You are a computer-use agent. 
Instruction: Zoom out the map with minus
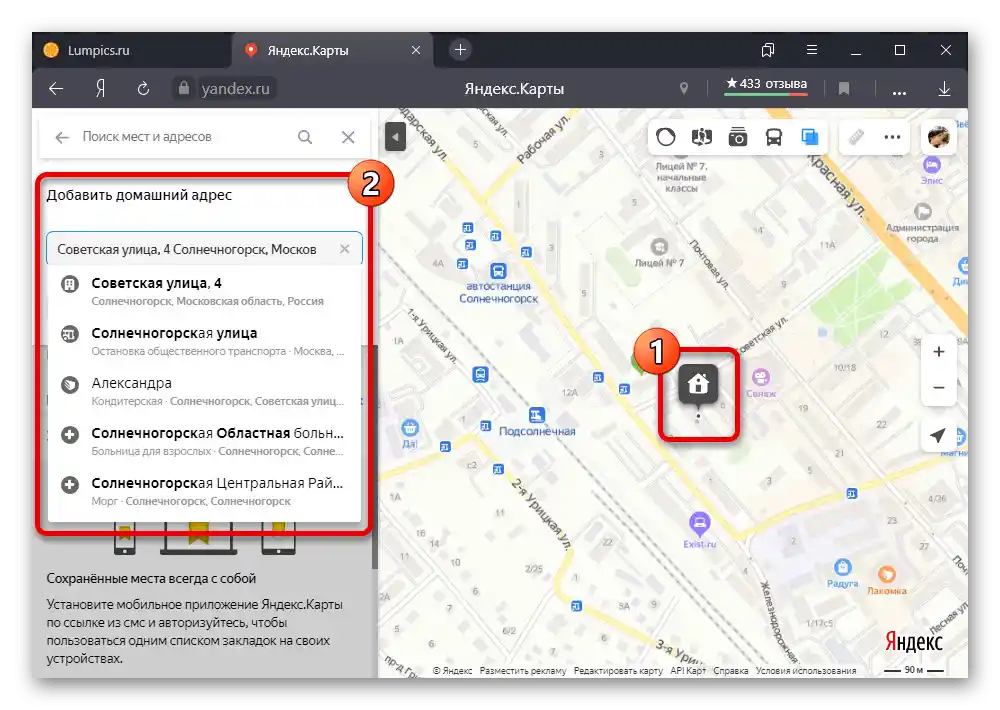click(x=939, y=387)
